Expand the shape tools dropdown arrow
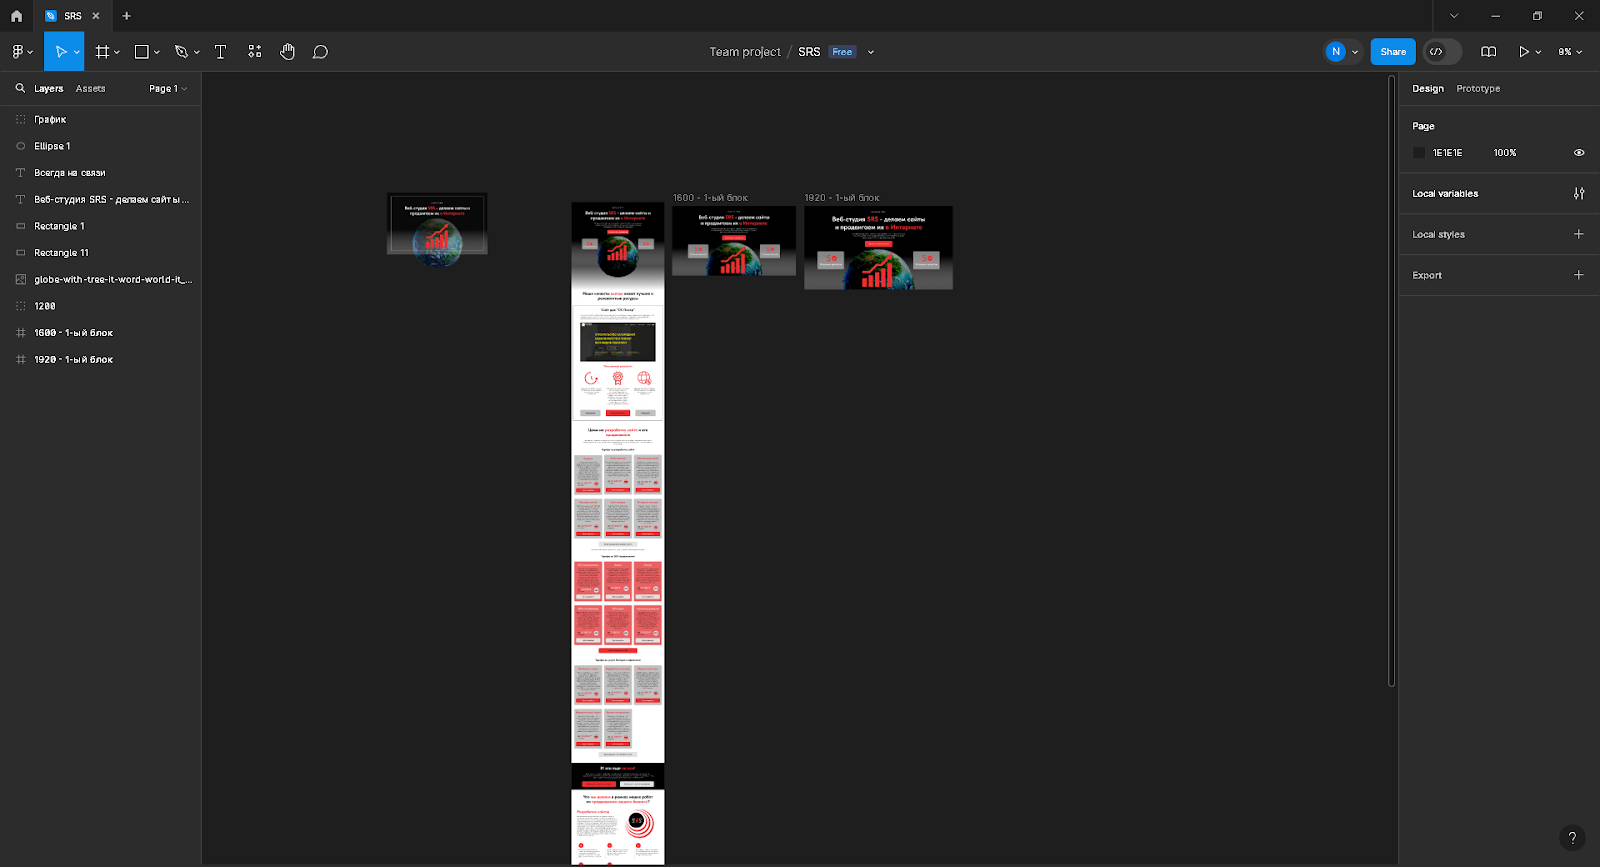The image size is (1600, 867). point(157,52)
